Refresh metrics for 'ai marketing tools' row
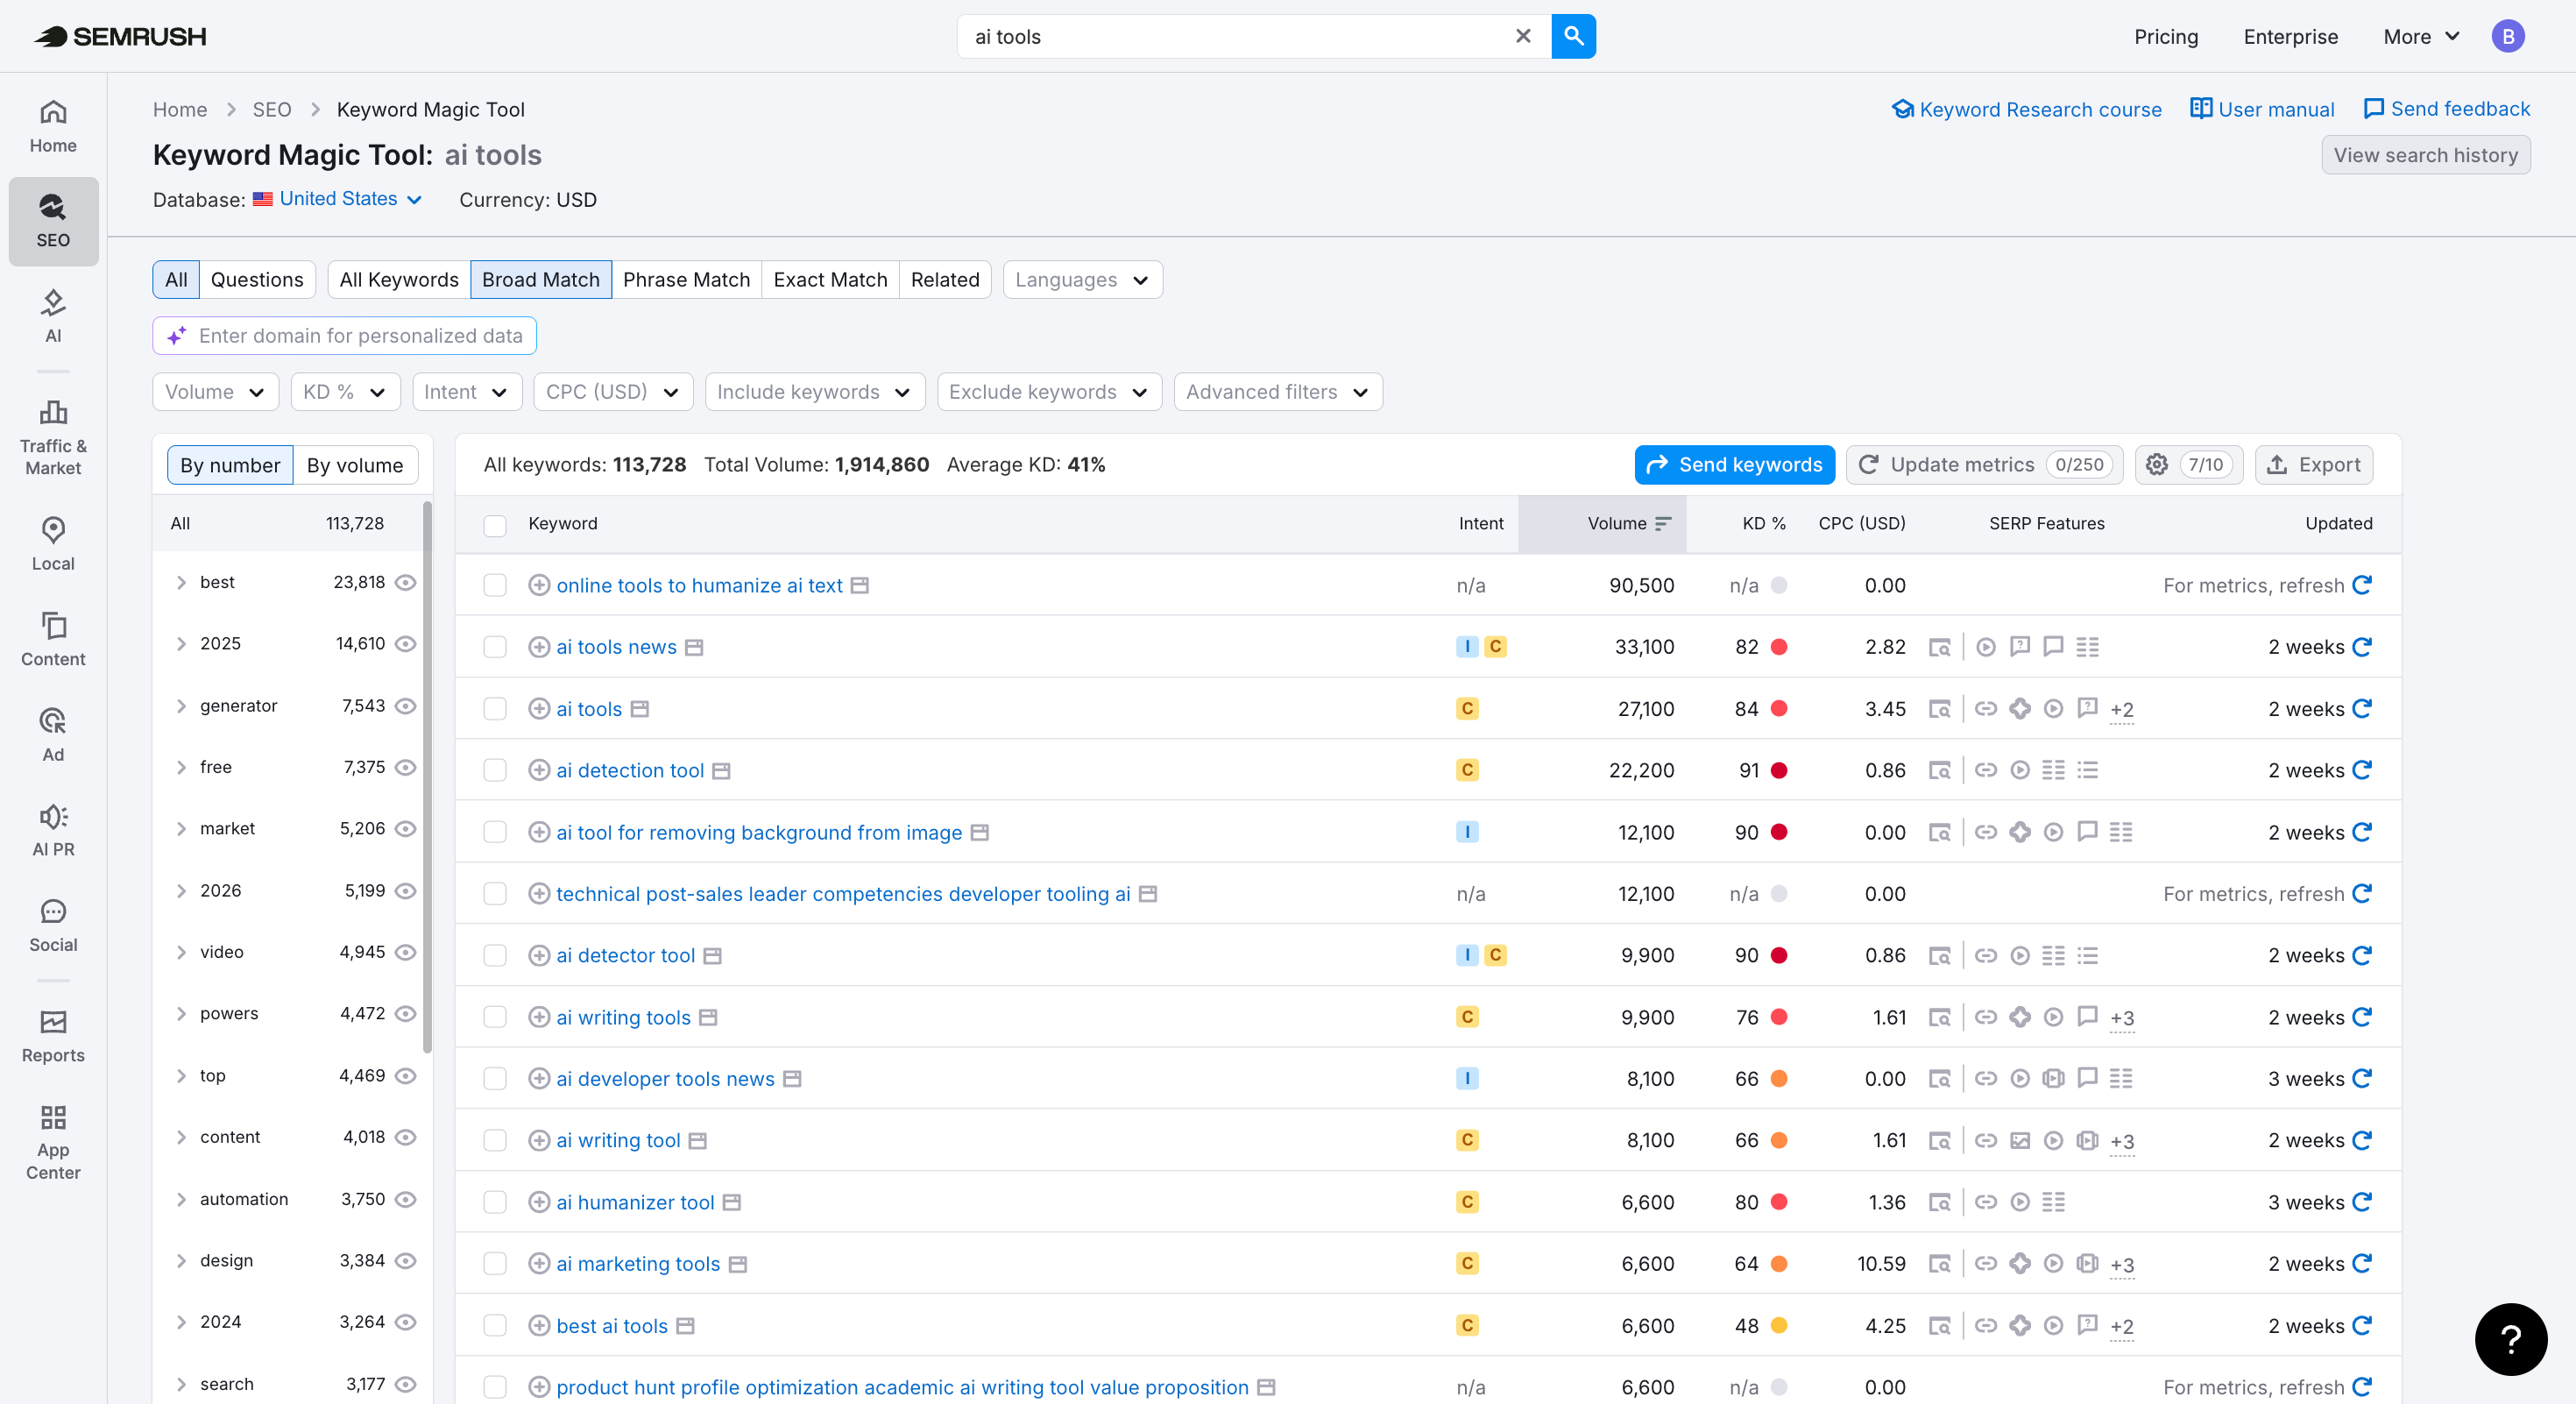 (2362, 1263)
